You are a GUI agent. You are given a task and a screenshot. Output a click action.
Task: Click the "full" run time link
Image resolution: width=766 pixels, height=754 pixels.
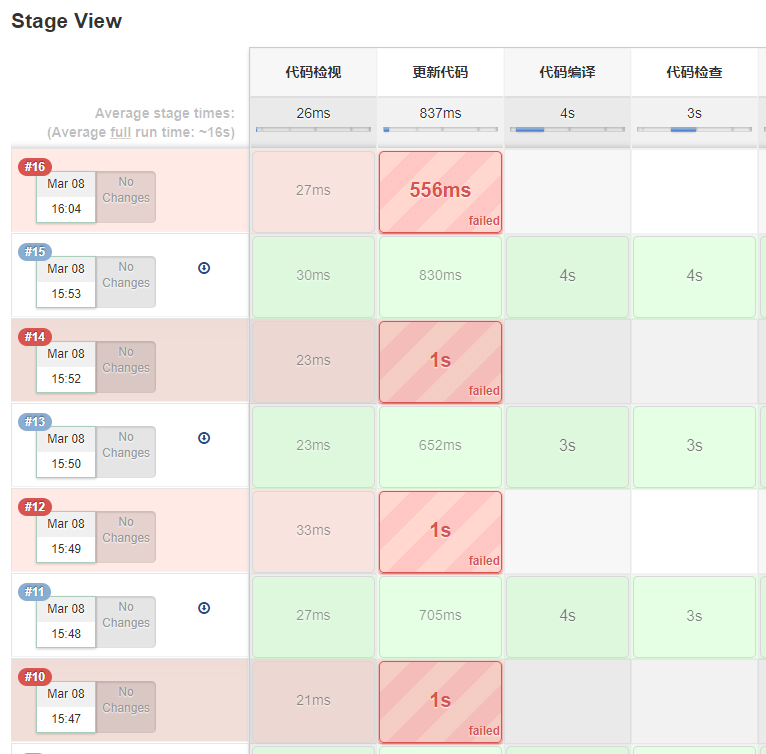coord(120,132)
